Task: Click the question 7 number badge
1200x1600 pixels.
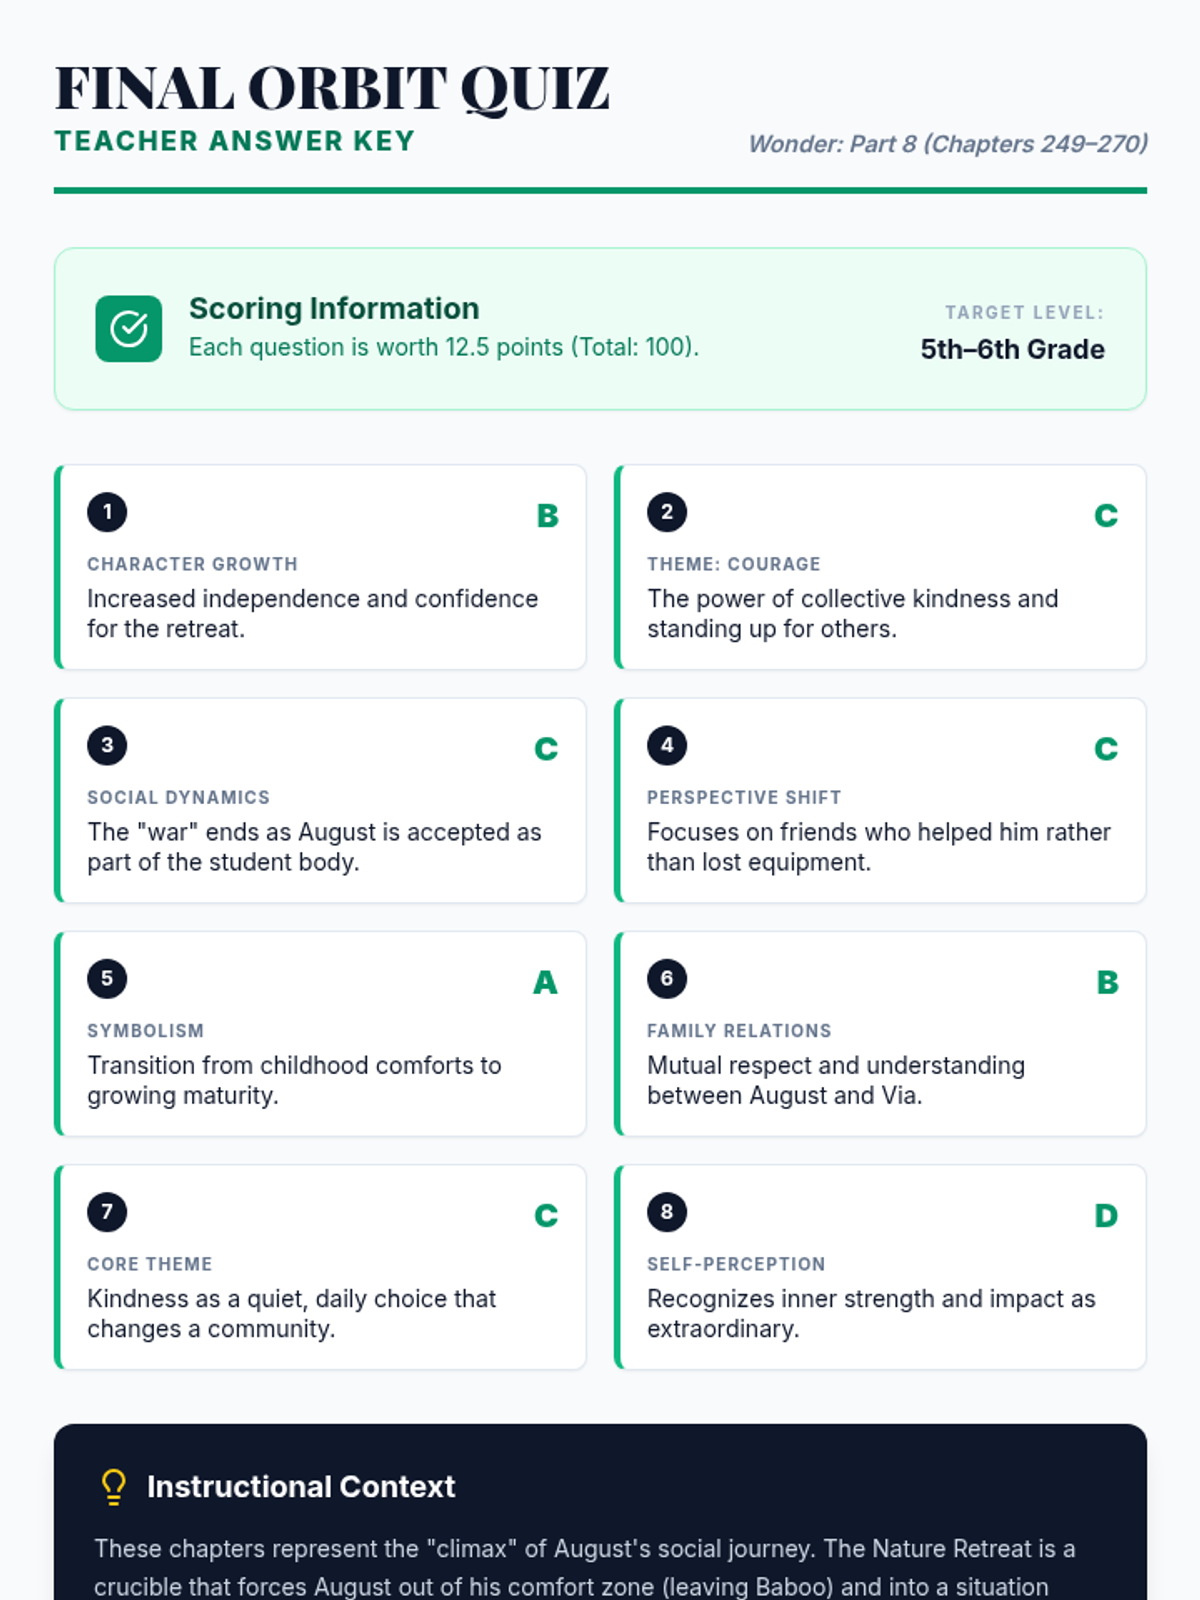Action: (107, 1212)
